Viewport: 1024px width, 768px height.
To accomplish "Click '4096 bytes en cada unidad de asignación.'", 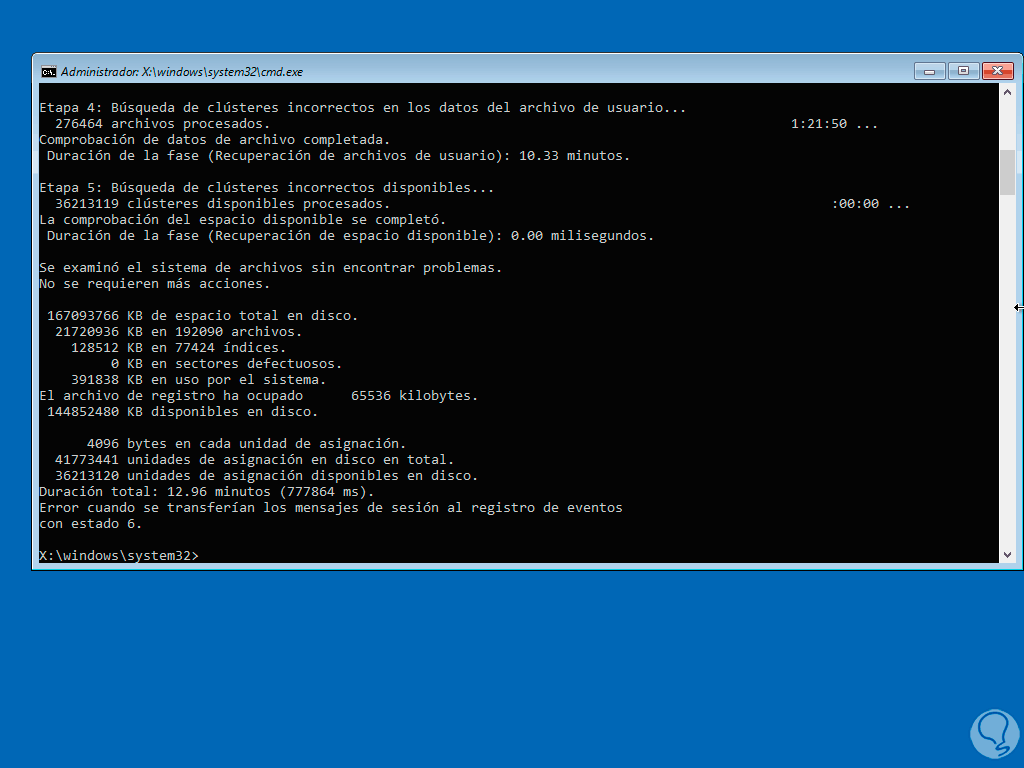I will pyautogui.click(x=246, y=444).
